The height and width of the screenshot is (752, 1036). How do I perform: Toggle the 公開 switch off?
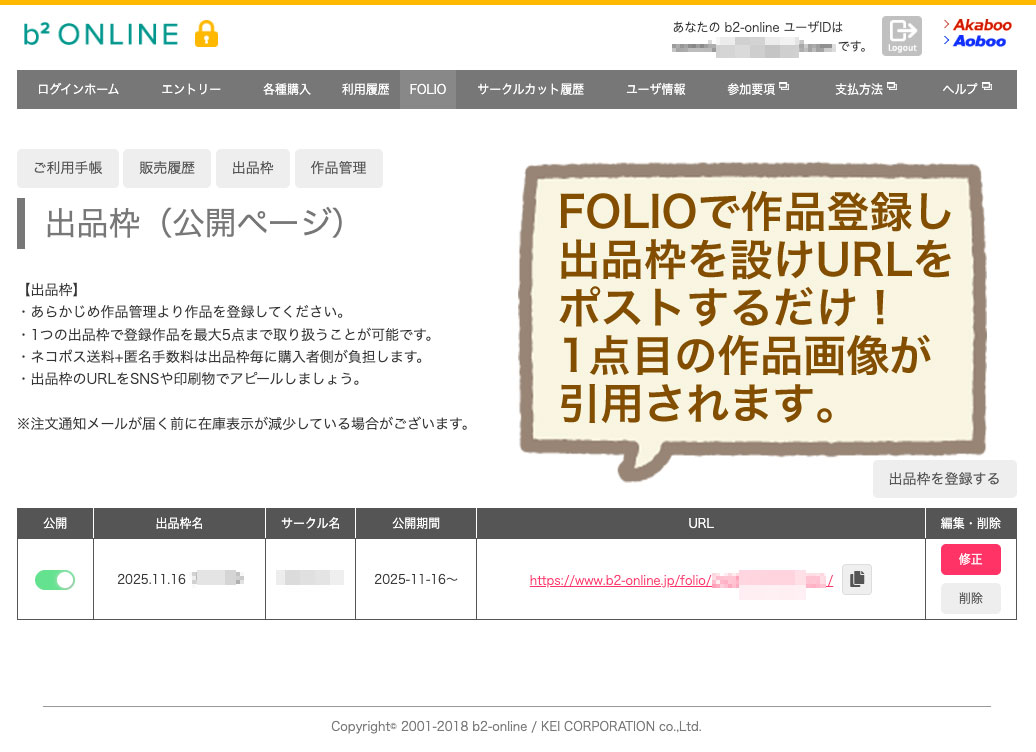point(55,580)
